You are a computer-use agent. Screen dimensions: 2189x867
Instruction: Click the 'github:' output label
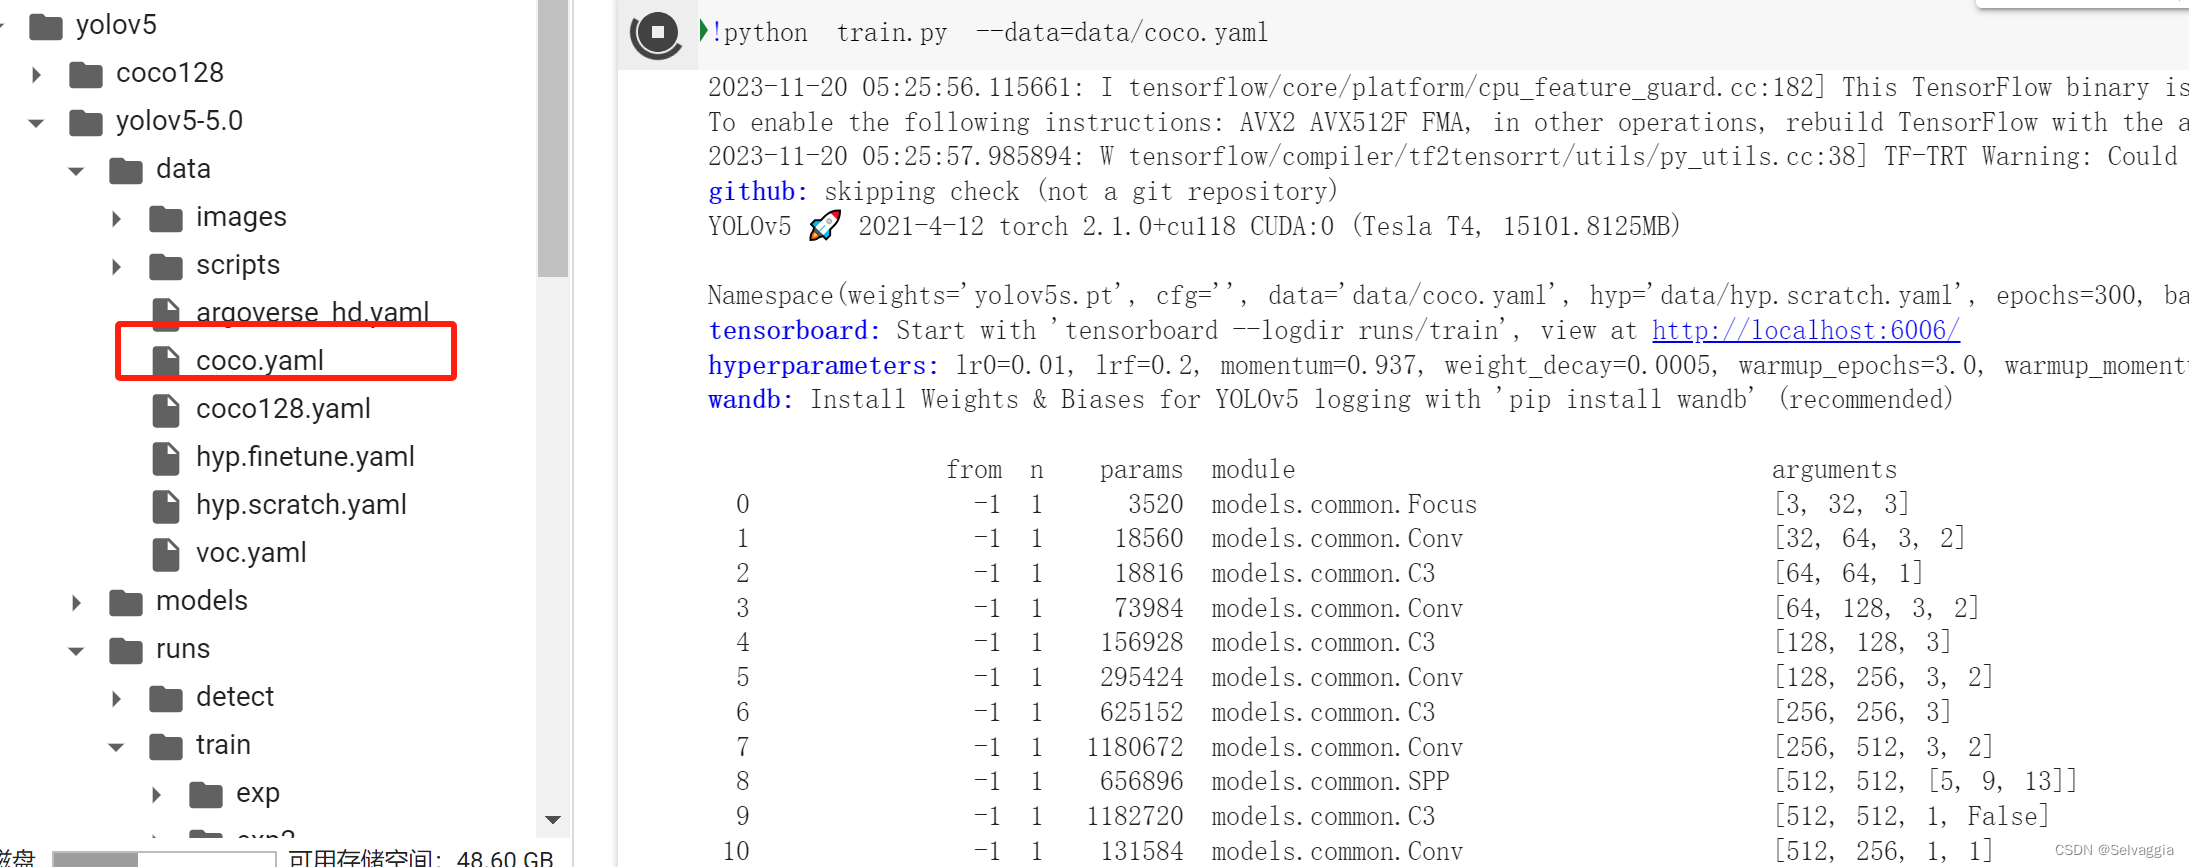pos(758,191)
